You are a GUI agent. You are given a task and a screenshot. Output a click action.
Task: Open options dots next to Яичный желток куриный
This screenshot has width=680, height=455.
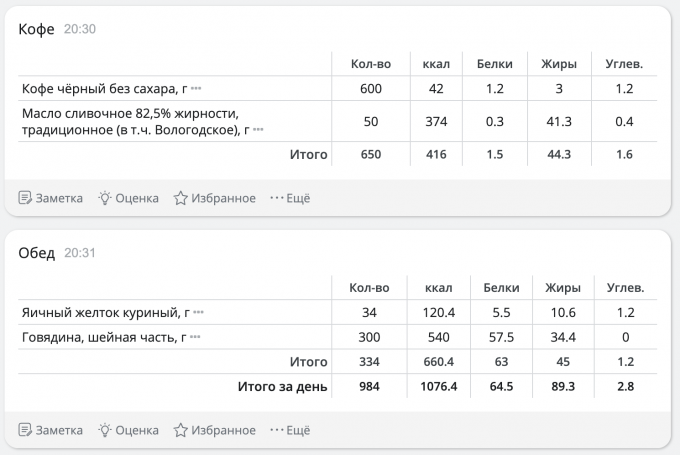point(198,313)
